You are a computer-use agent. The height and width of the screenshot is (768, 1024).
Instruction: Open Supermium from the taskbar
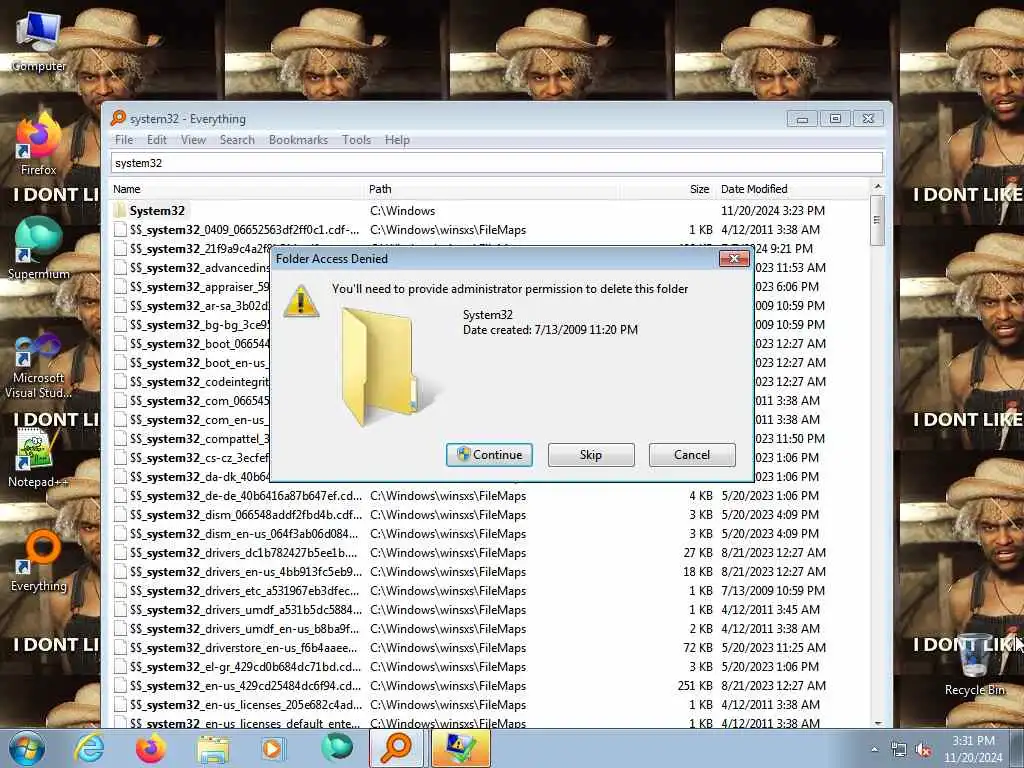[336, 748]
